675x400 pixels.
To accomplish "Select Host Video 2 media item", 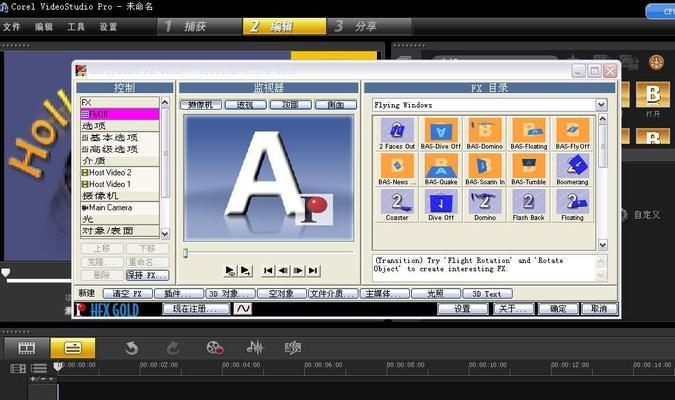I will click(120, 172).
